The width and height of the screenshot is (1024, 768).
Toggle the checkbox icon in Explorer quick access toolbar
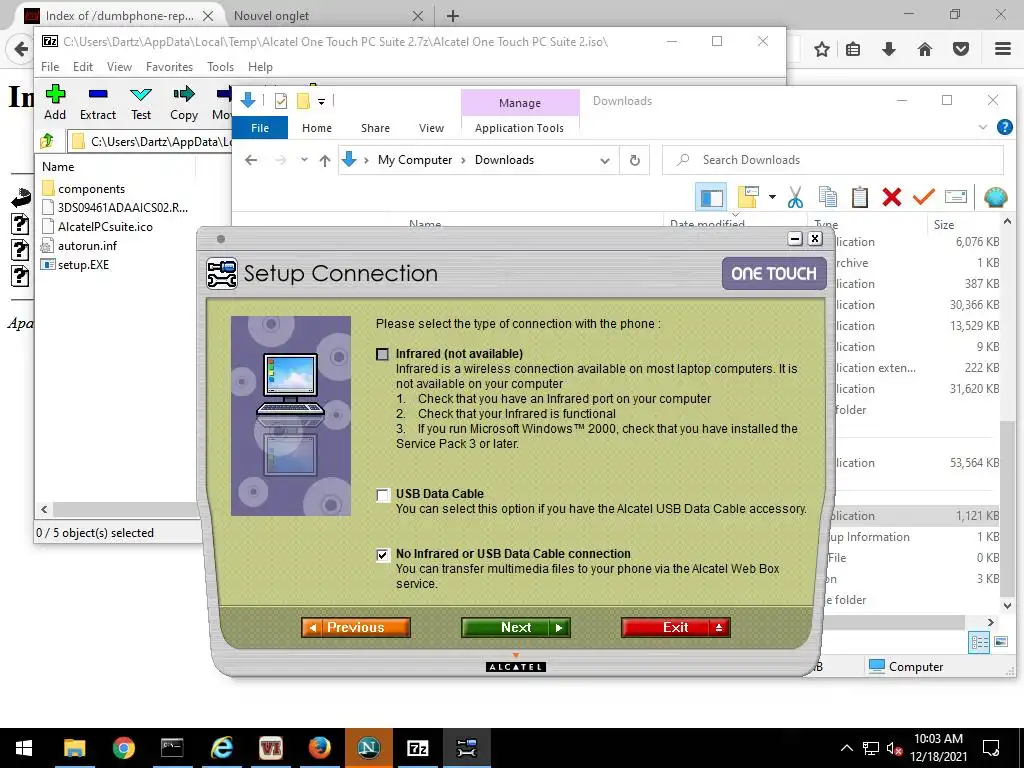coord(281,101)
